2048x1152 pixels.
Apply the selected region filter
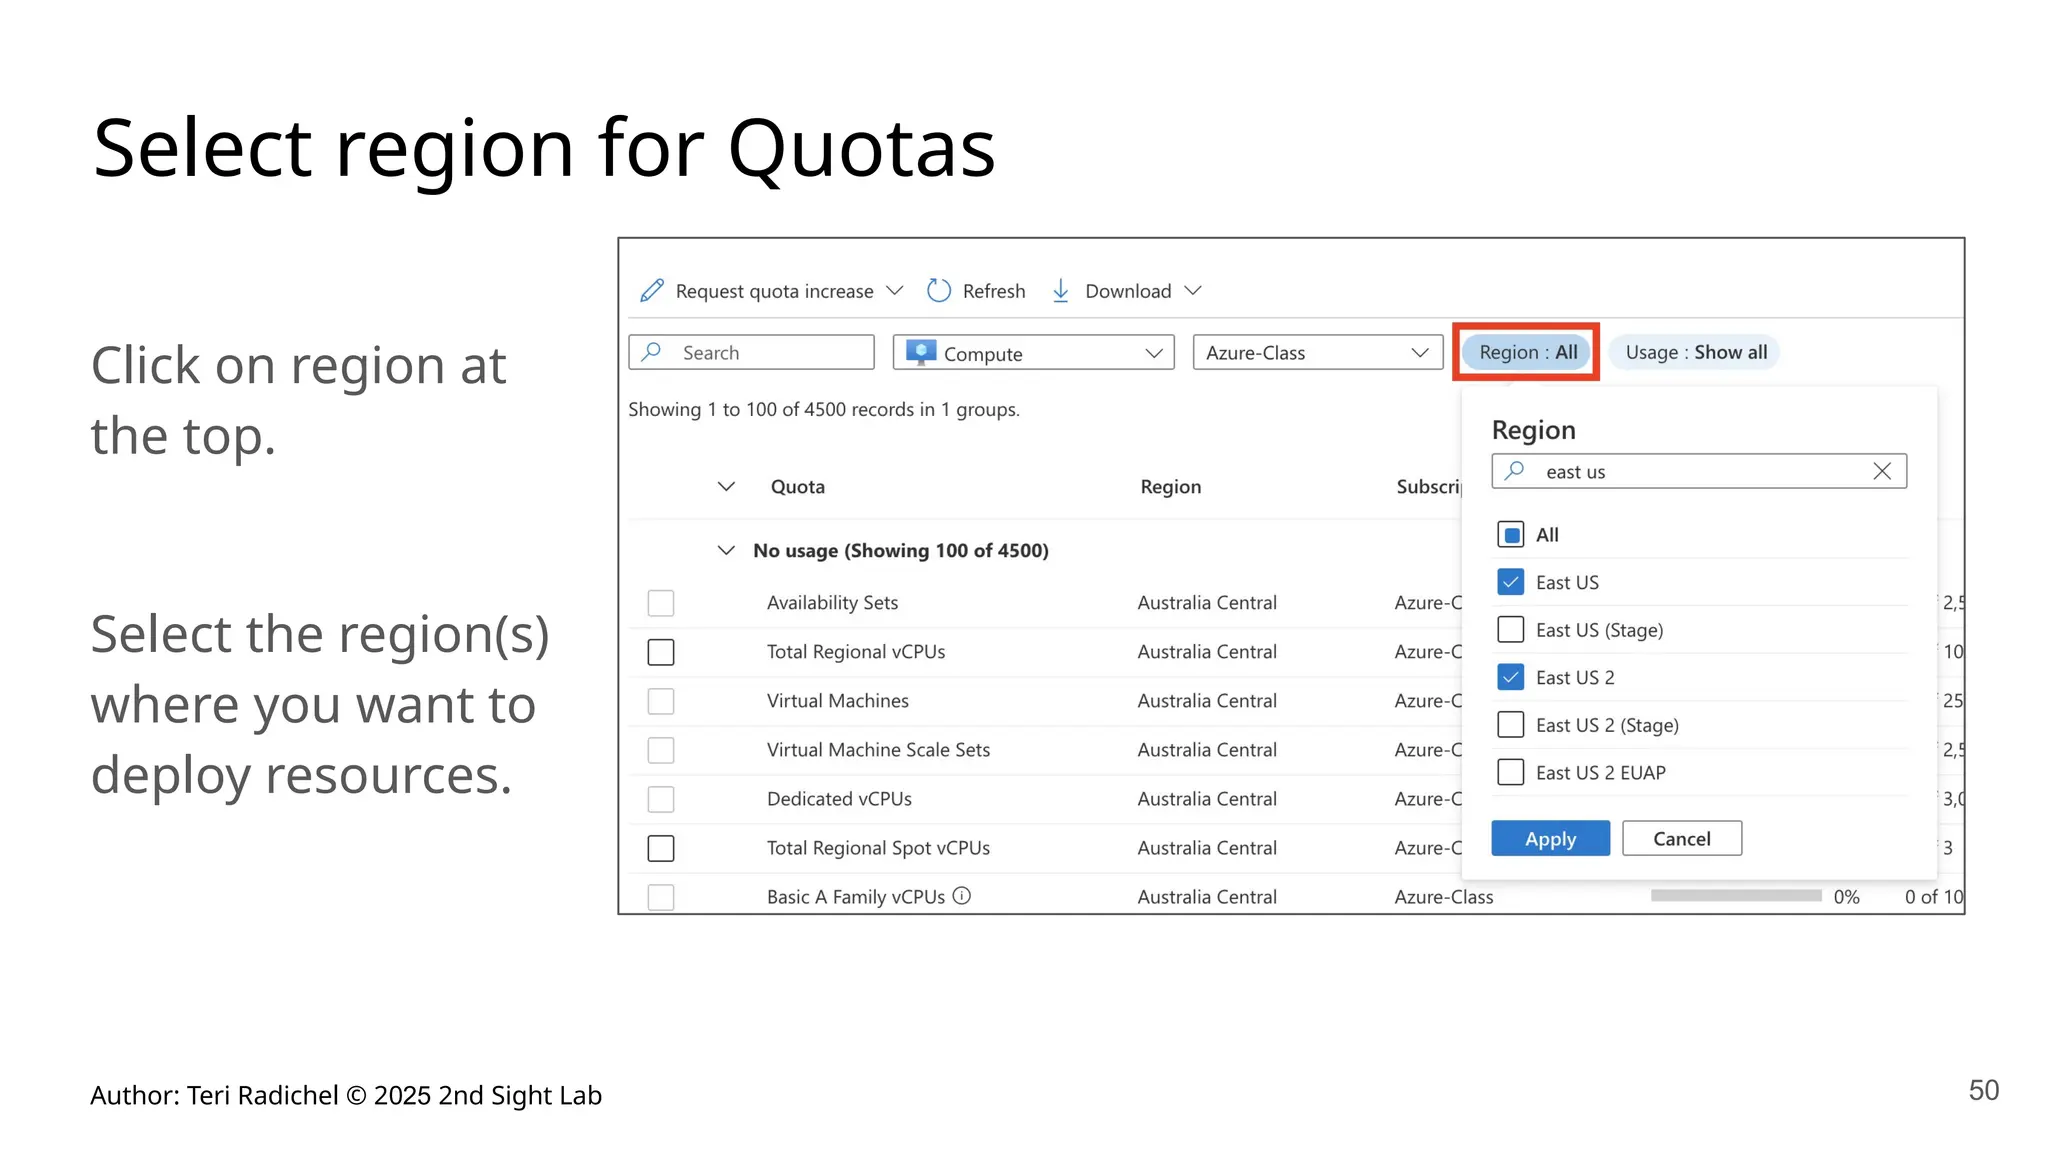(x=1550, y=838)
